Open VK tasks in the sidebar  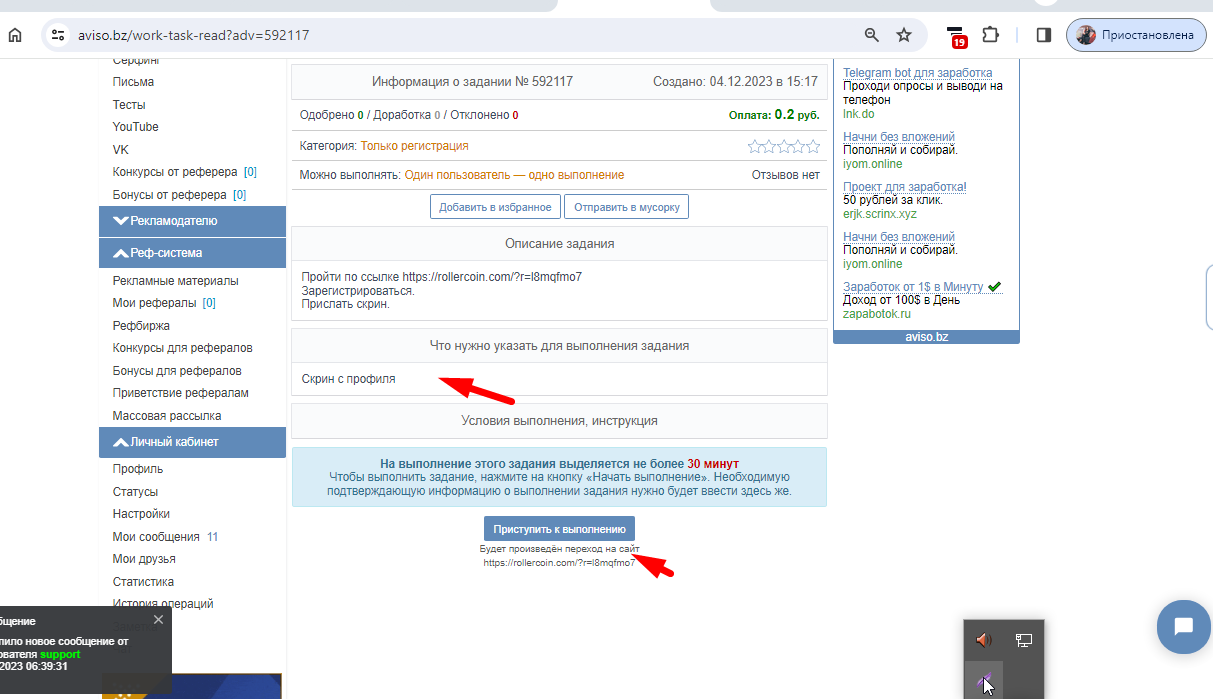[x=121, y=150]
